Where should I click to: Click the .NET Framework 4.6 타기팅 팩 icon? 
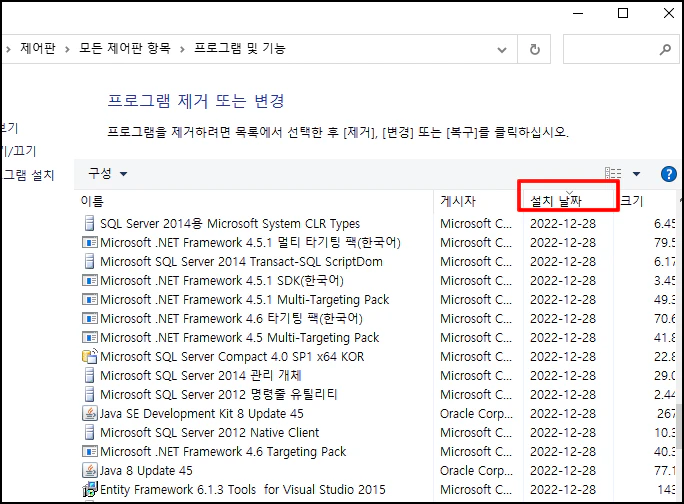[x=89, y=318]
